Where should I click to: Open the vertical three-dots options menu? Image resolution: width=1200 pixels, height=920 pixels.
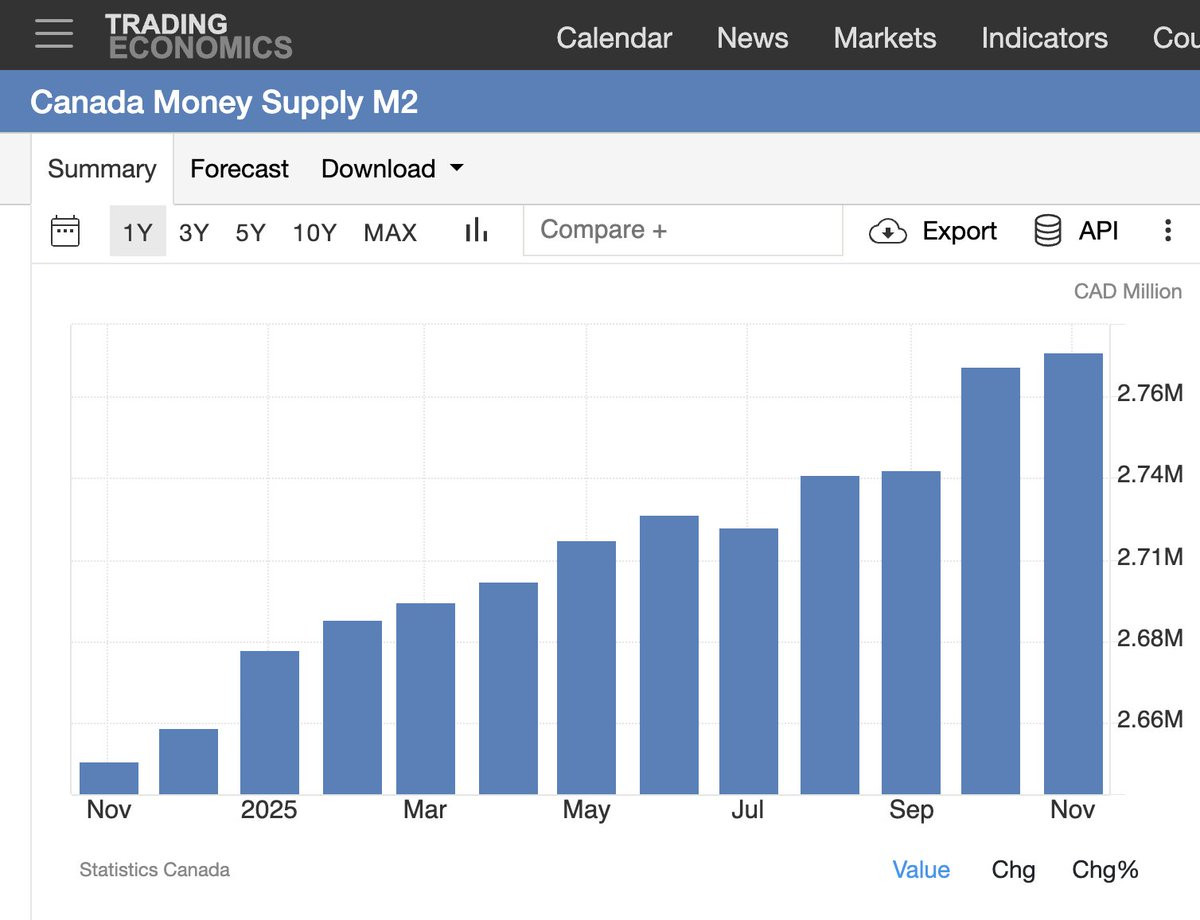point(1167,231)
